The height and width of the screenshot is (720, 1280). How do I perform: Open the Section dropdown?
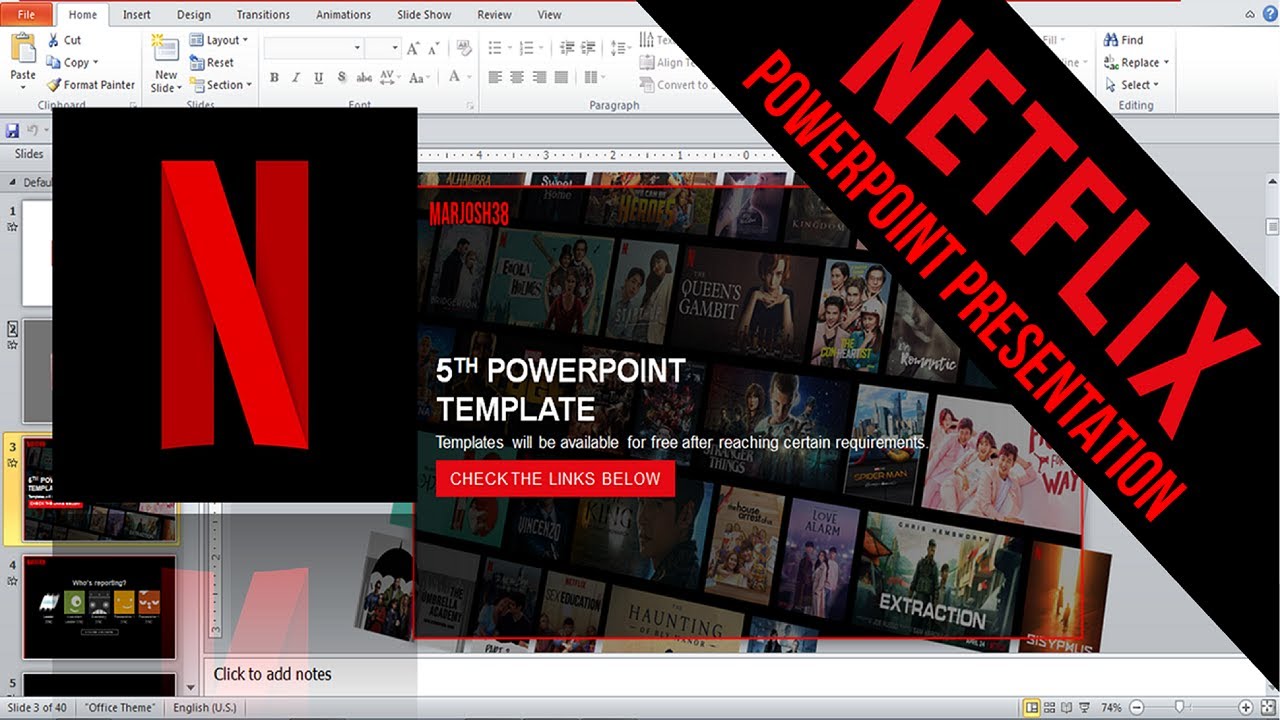(221, 85)
